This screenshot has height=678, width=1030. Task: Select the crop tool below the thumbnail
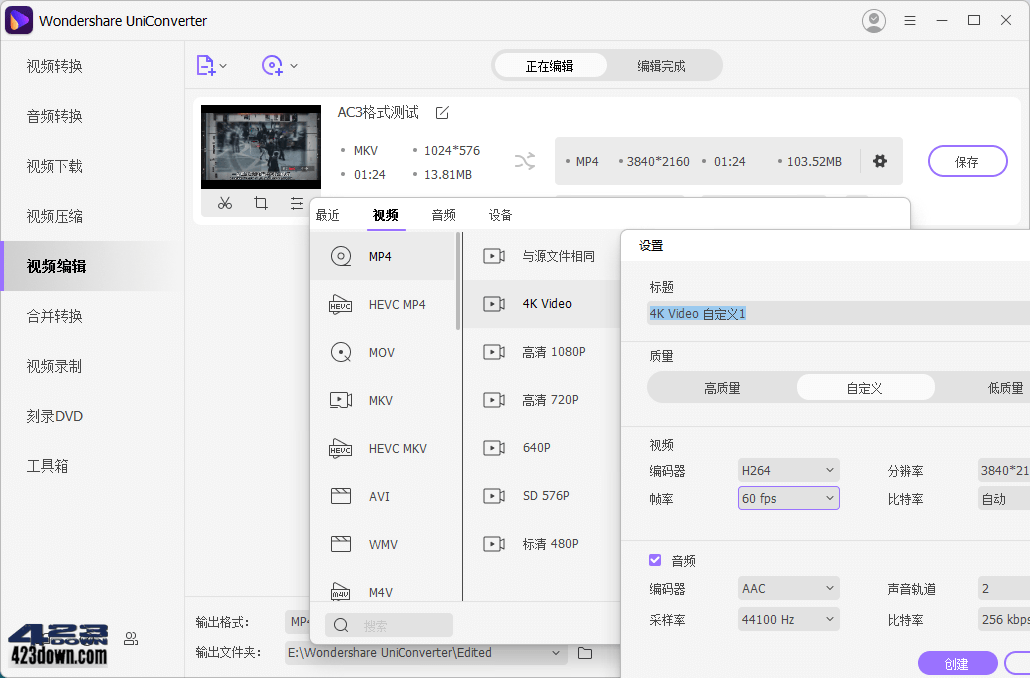261,203
